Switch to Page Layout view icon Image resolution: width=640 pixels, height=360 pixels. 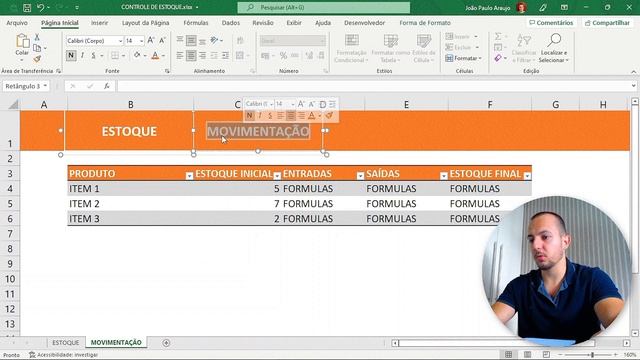point(527,354)
